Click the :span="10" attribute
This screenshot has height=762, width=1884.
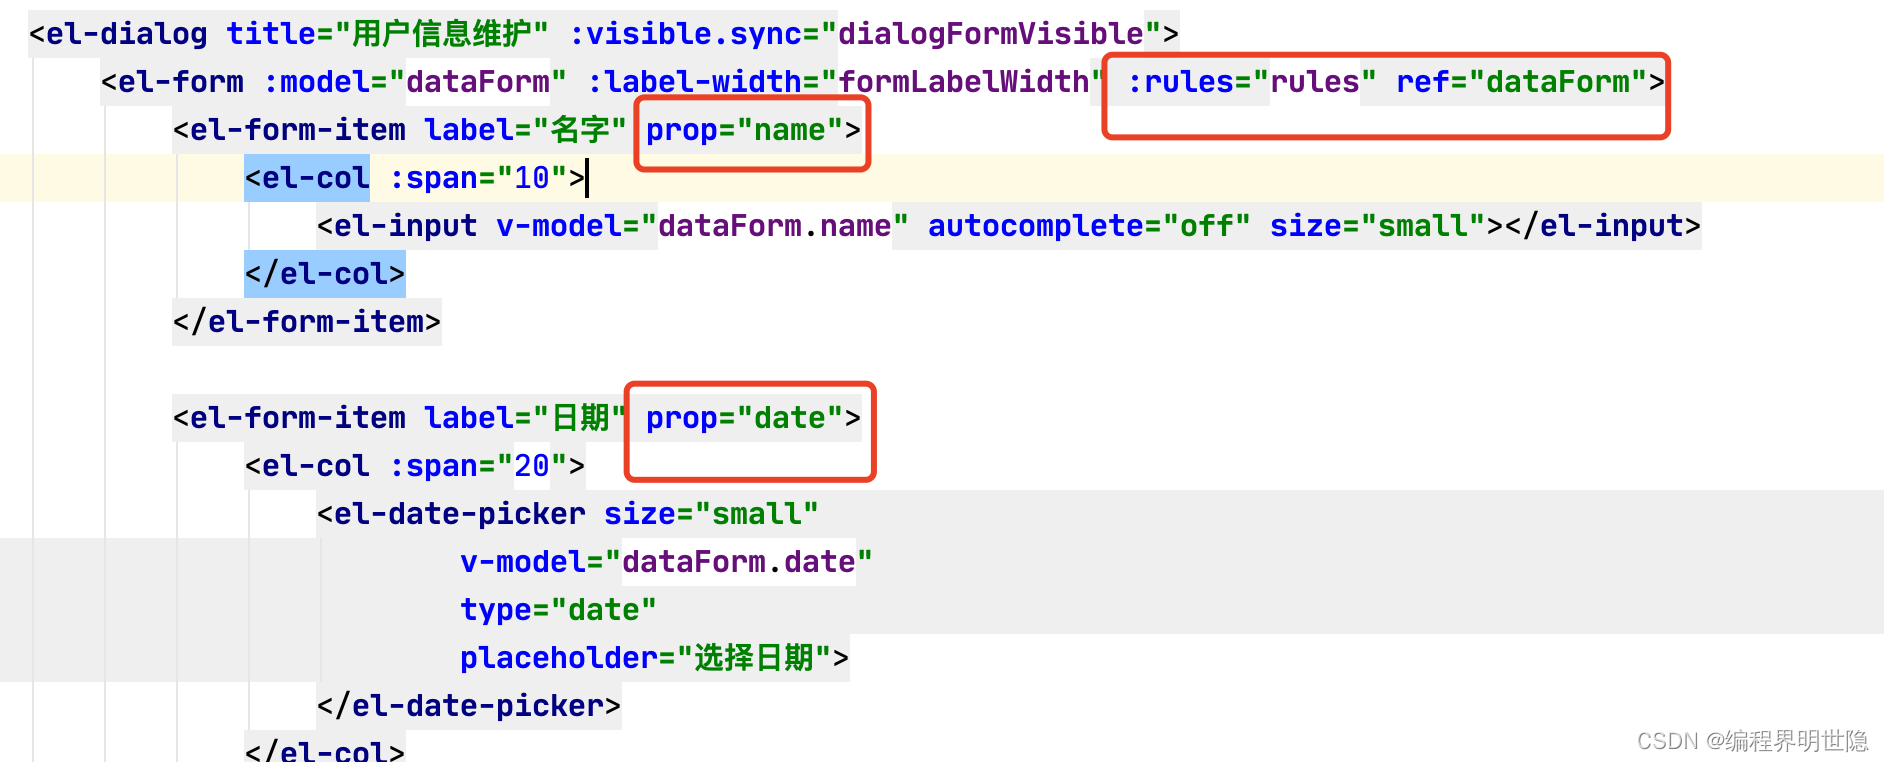coord(478,178)
